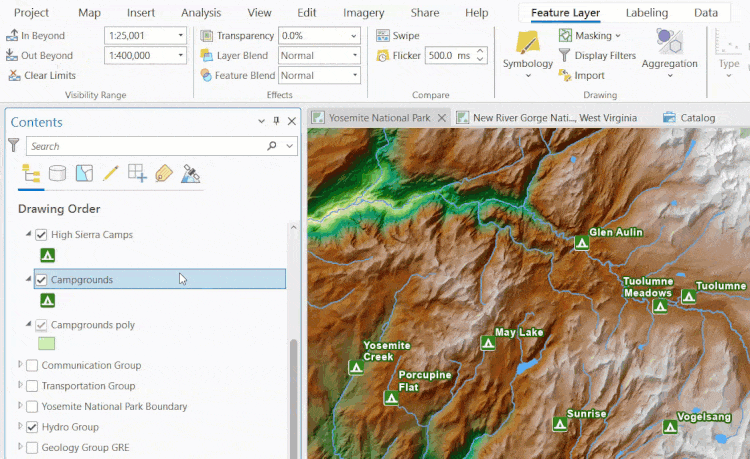Expand the Transportation Group

click(x=20, y=384)
